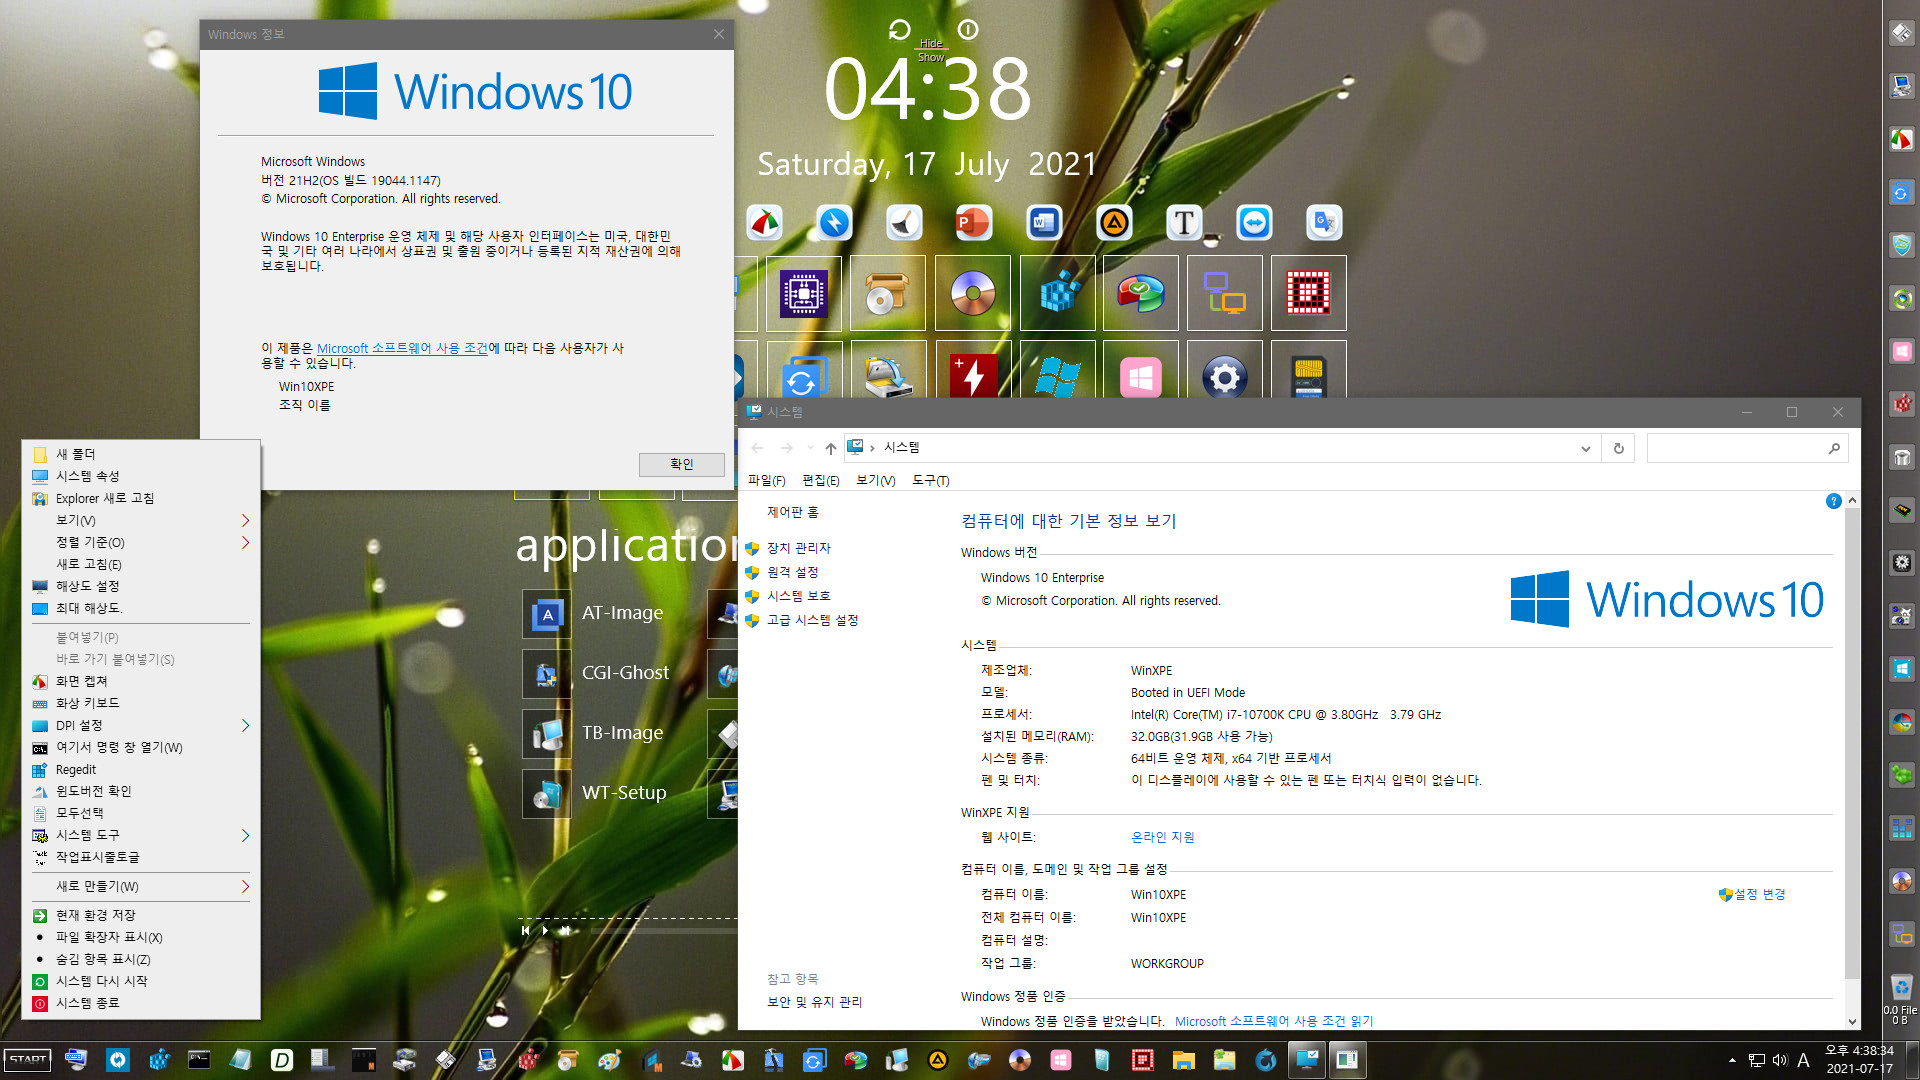Select 시스템 다시 시작 from context menu
The height and width of the screenshot is (1080, 1920).
140,981
